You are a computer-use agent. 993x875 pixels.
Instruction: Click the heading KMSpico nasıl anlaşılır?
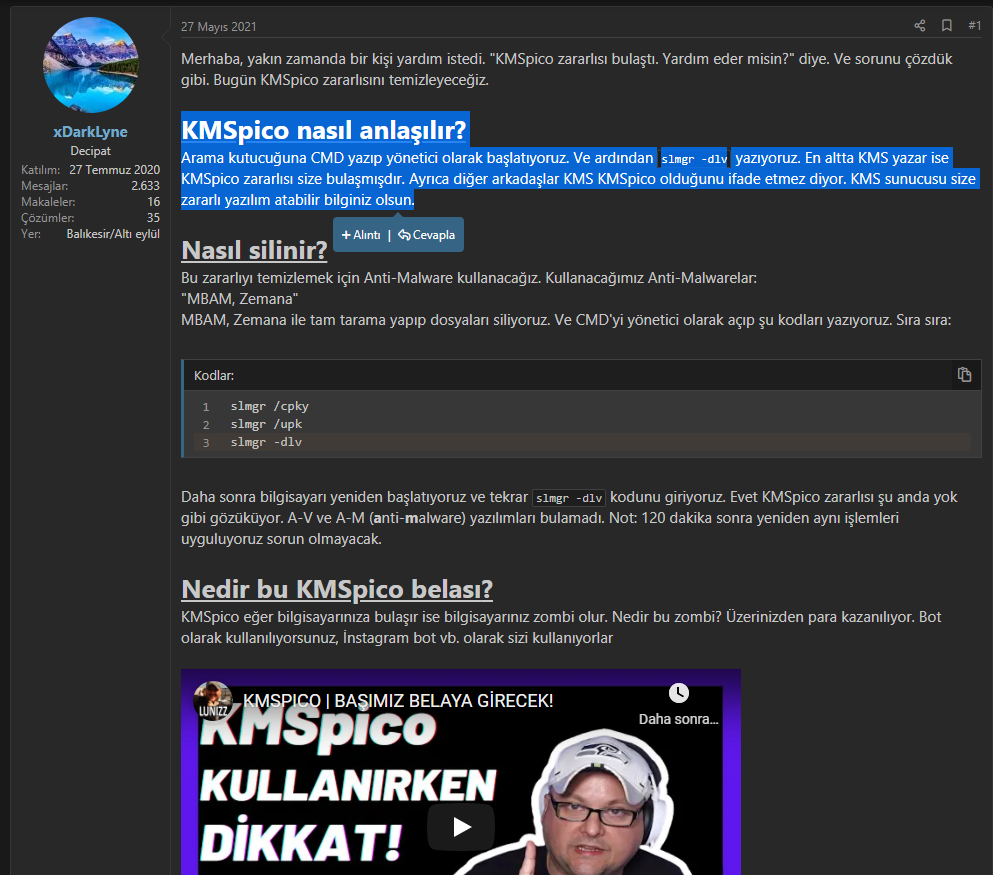point(324,130)
